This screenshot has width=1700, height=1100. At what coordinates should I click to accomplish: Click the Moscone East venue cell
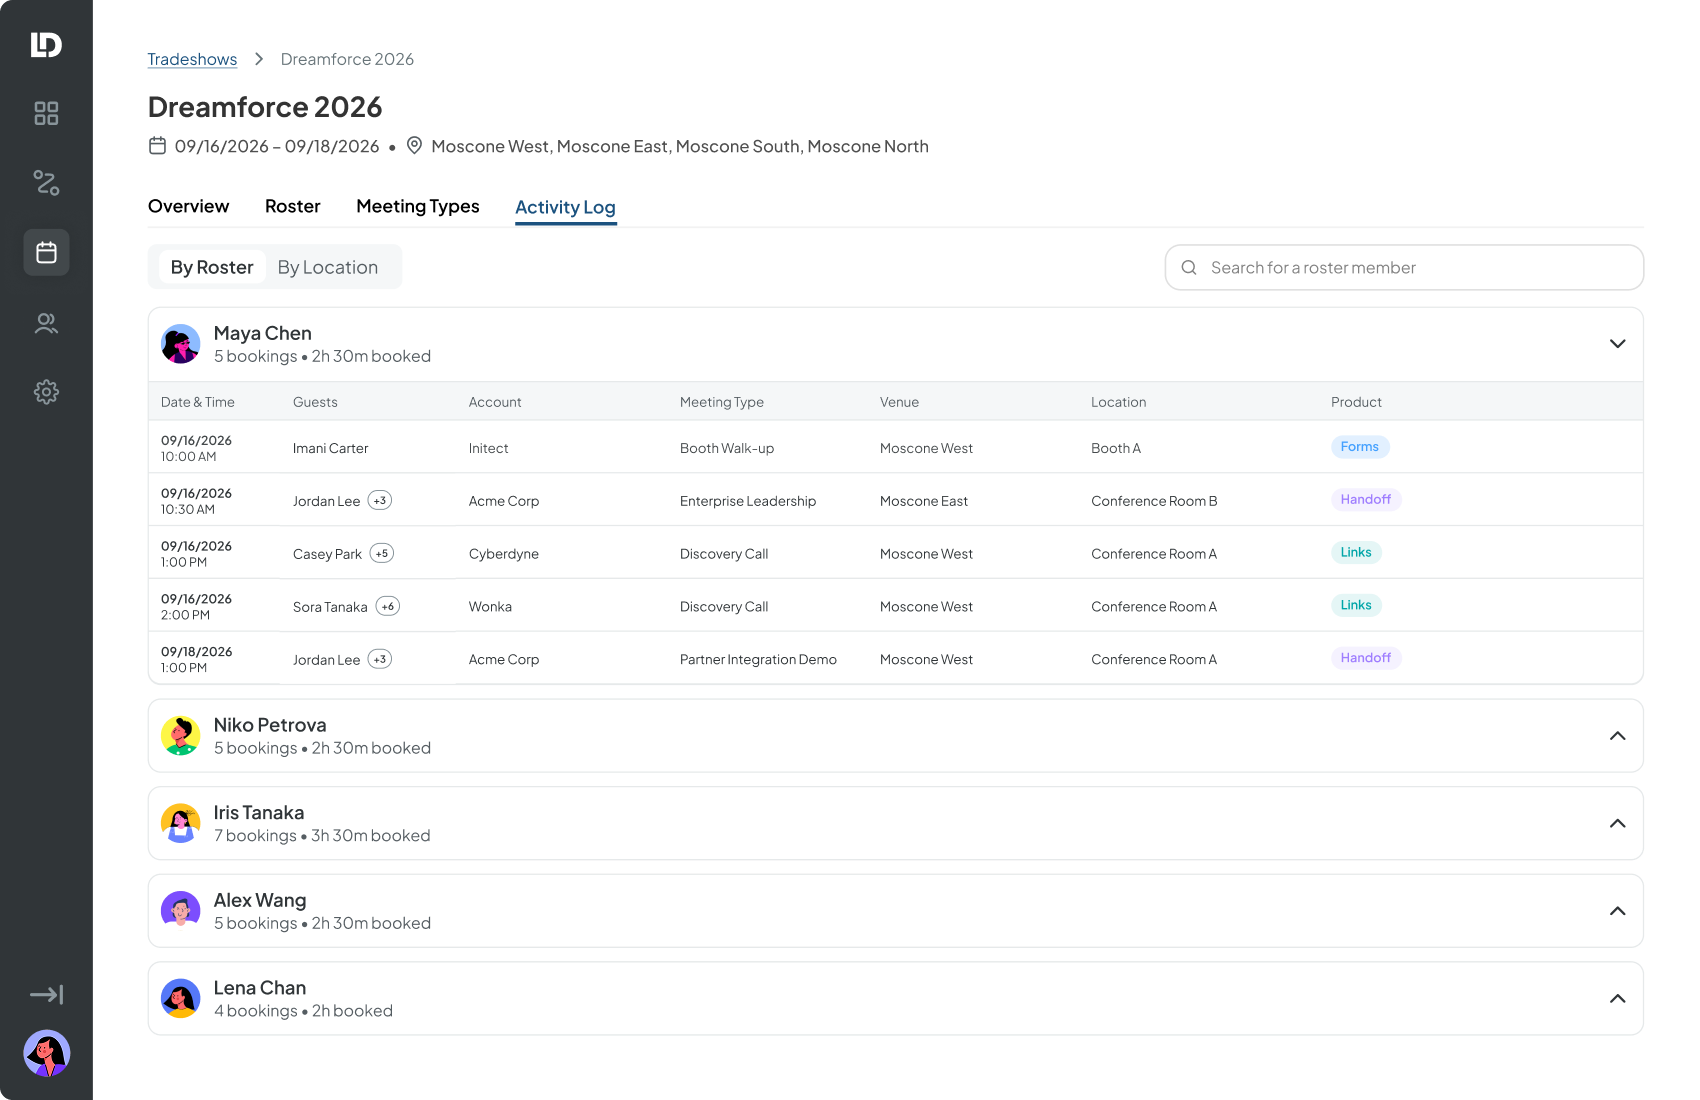coord(924,501)
